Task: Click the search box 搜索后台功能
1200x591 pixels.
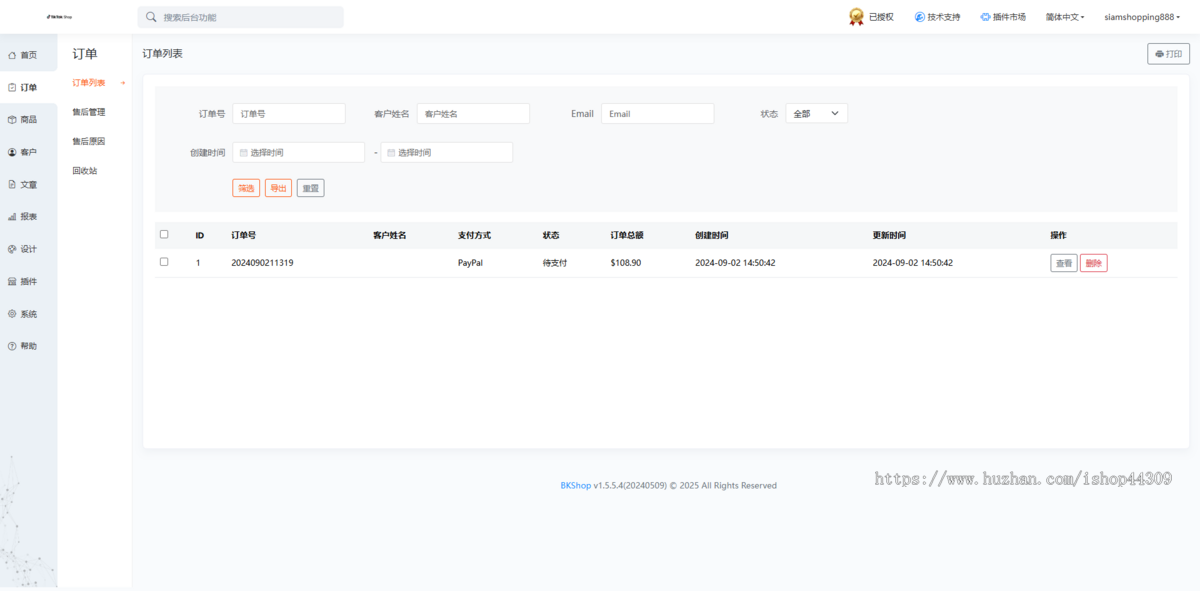Action: (240, 17)
